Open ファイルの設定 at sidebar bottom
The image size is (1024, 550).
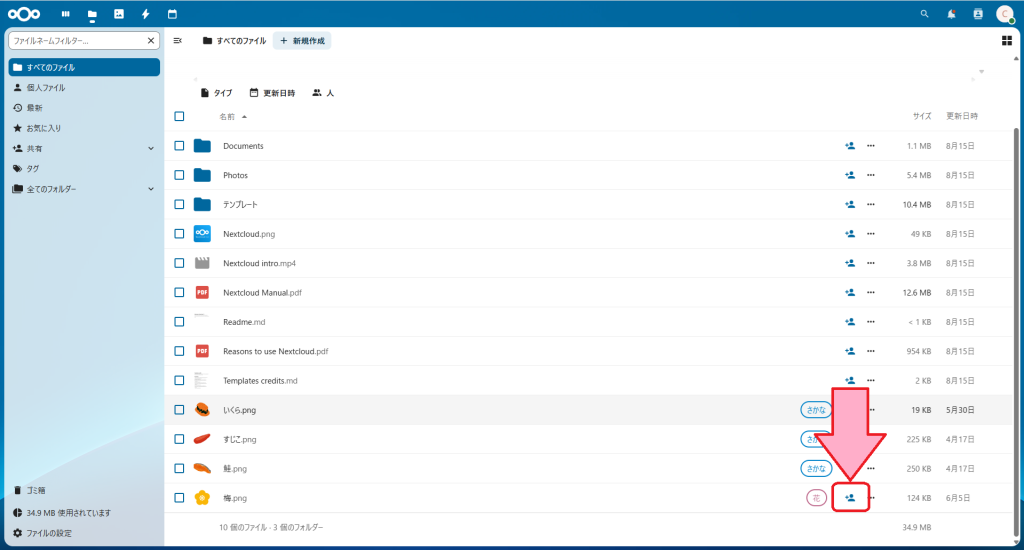pos(48,533)
